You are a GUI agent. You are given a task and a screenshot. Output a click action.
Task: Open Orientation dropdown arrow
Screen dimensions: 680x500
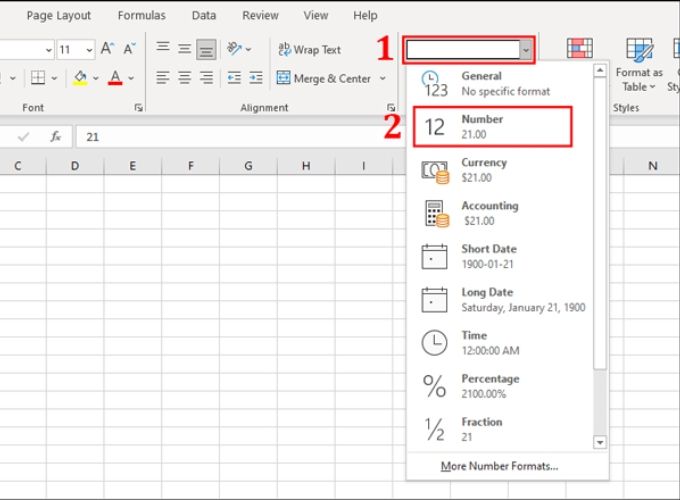pos(248,49)
